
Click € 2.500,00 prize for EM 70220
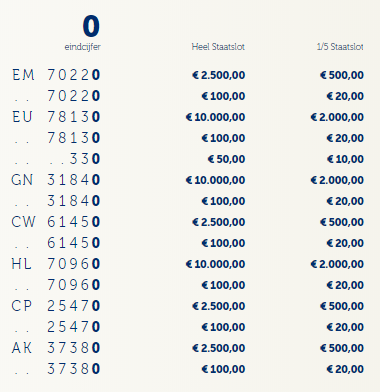pyautogui.click(x=219, y=75)
